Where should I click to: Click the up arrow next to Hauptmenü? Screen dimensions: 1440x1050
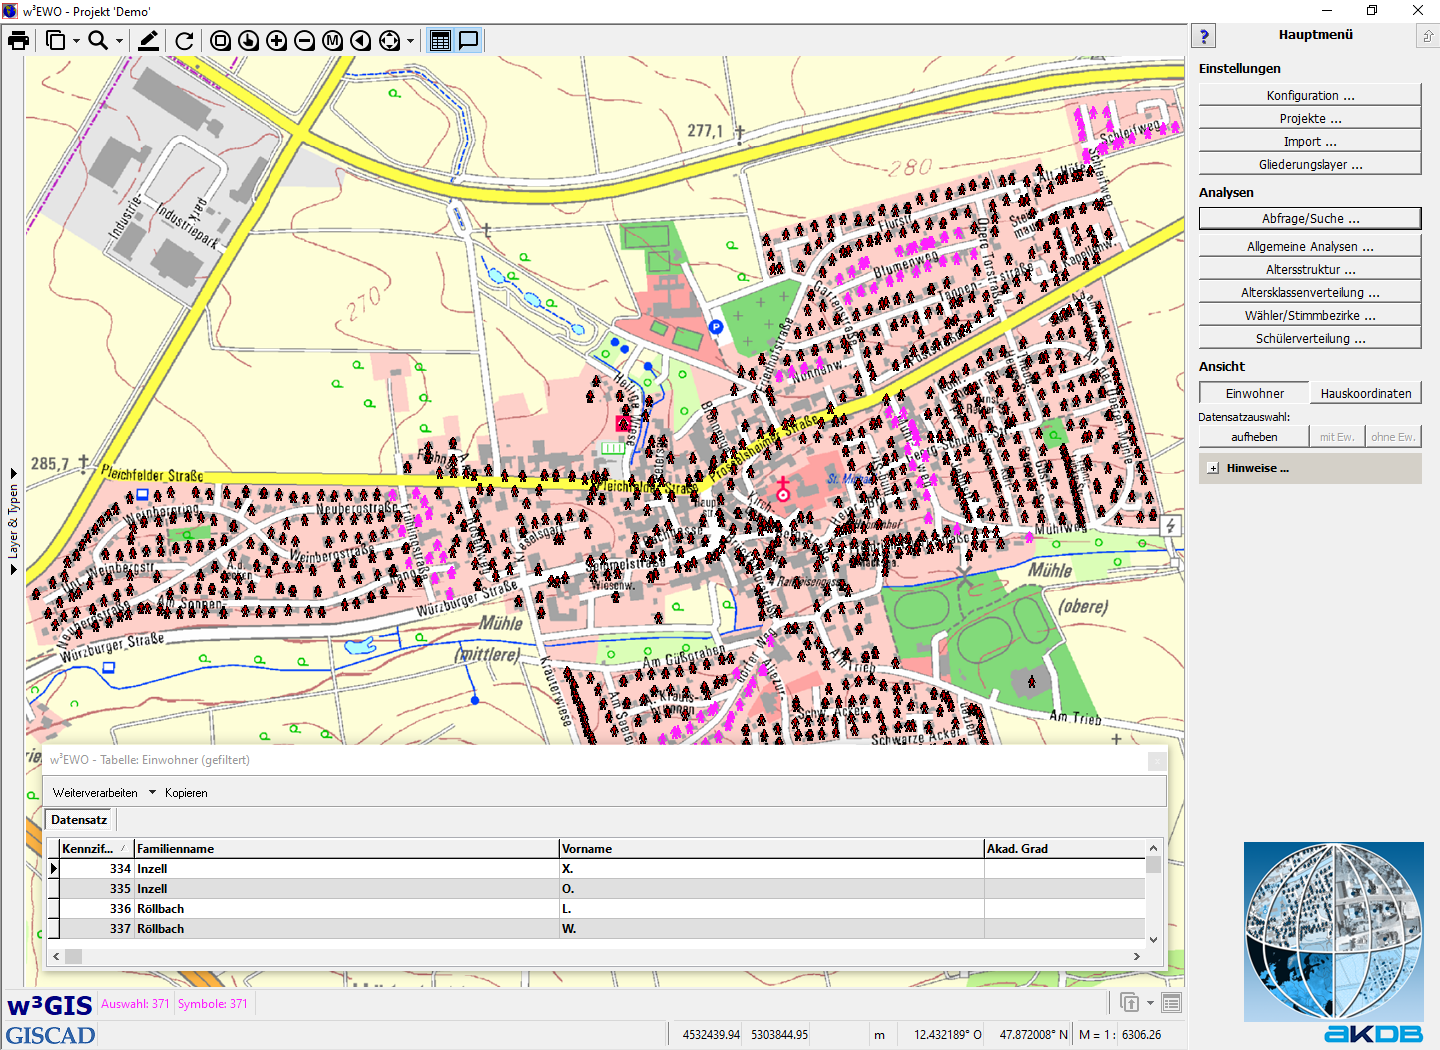tap(1428, 36)
